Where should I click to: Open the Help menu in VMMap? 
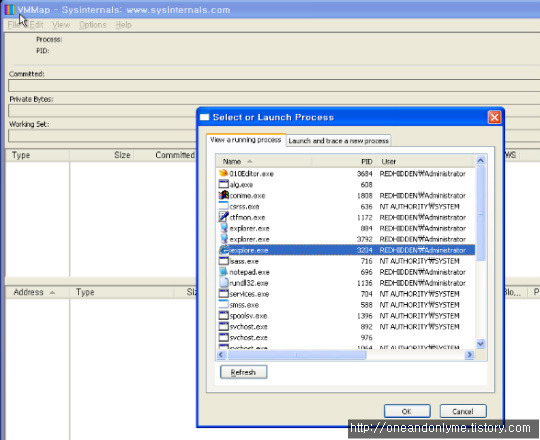pyautogui.click(x=123, y=25)
